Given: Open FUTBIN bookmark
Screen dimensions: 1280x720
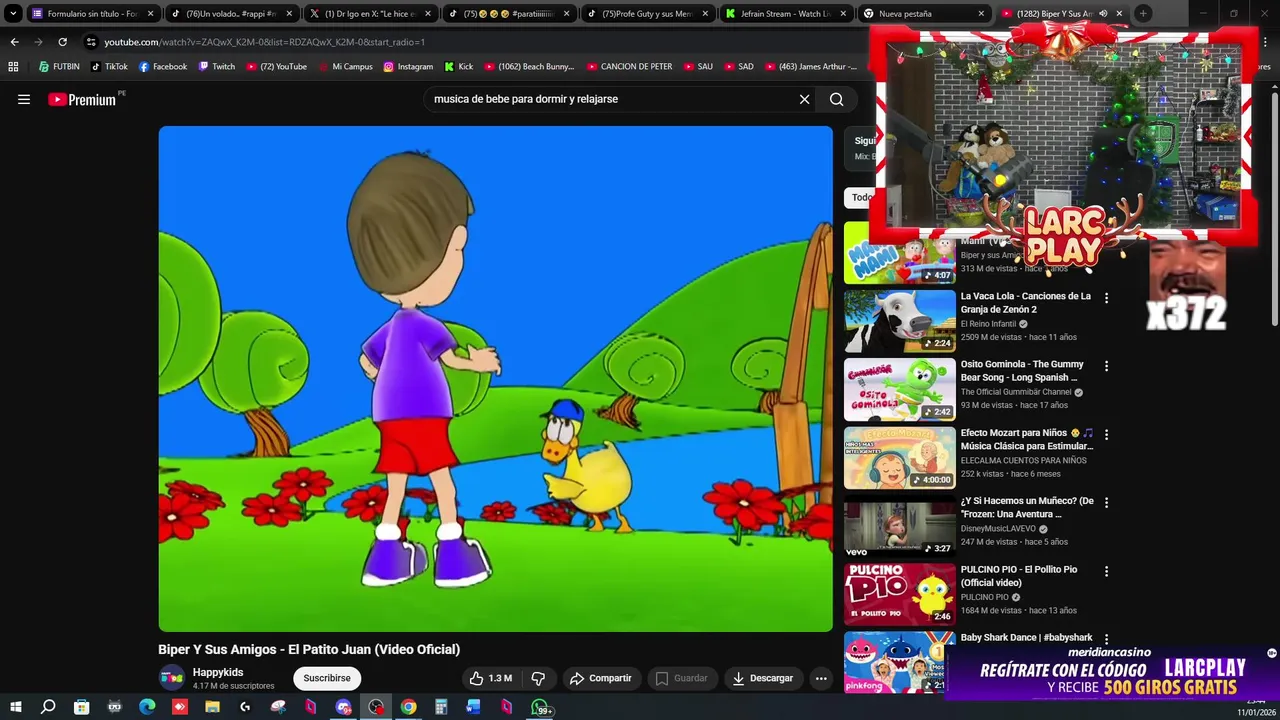Looking at the screenshot, I should [59, 67].
